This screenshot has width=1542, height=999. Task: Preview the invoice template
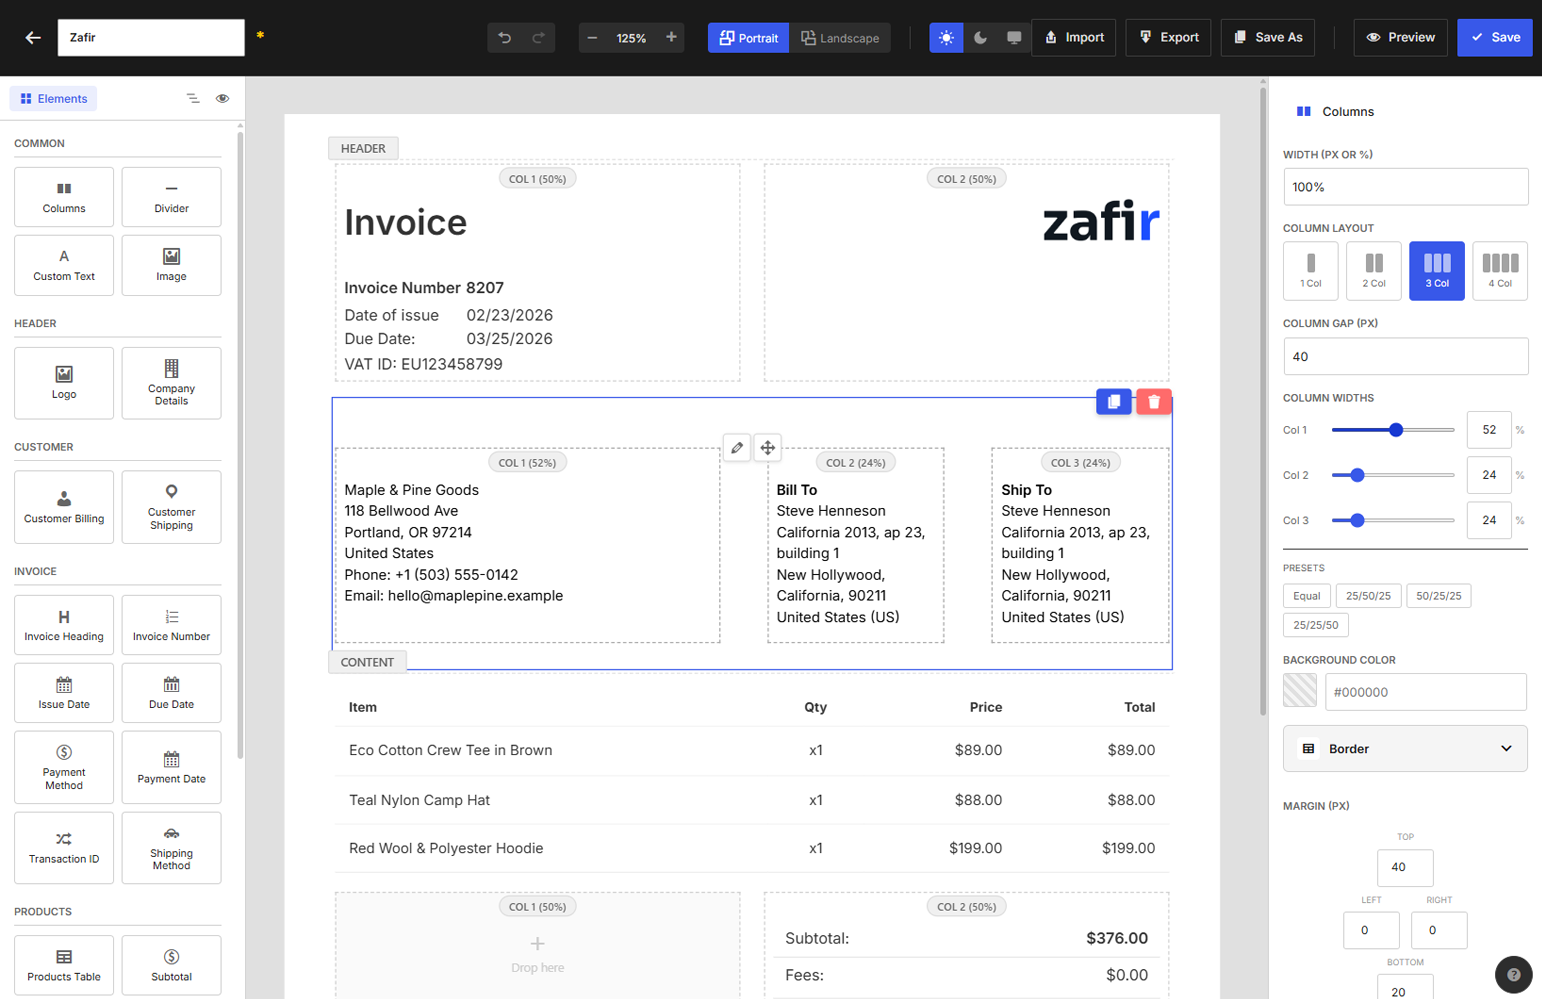pos(1400,38)
